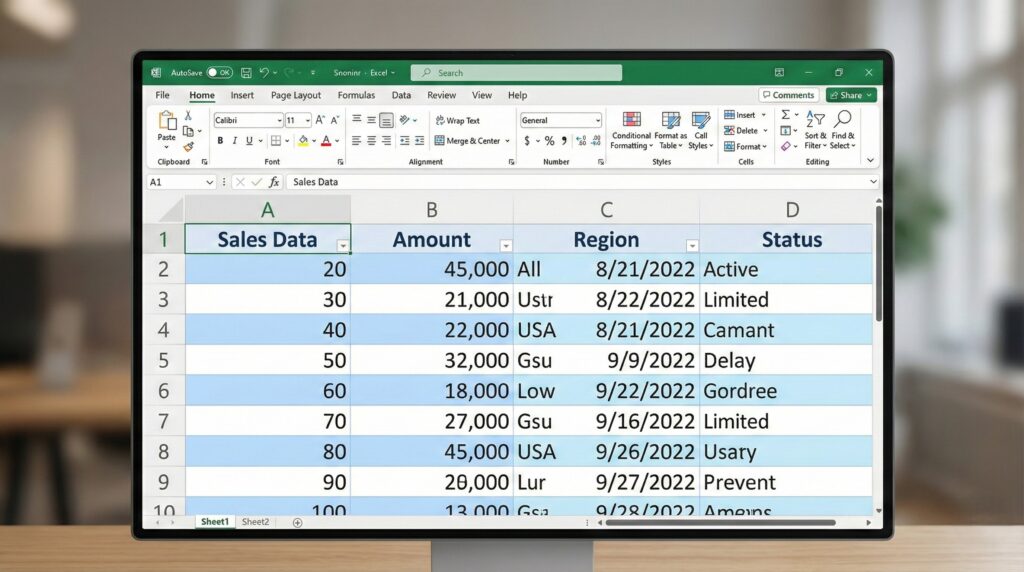Toggle bottom align button
The height and width of the screenshot is (572, 1024).
coord(386,120)
